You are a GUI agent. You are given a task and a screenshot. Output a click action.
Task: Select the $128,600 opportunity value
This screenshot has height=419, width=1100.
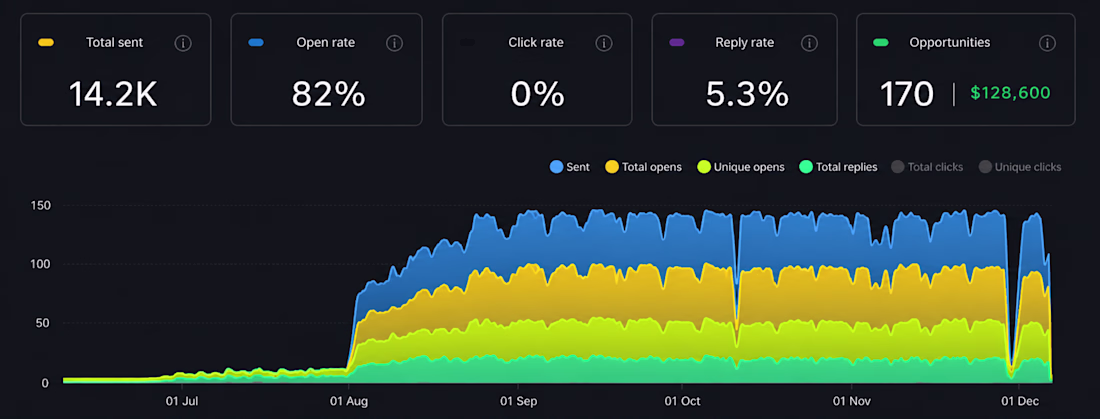click(x=1010, y=93)
